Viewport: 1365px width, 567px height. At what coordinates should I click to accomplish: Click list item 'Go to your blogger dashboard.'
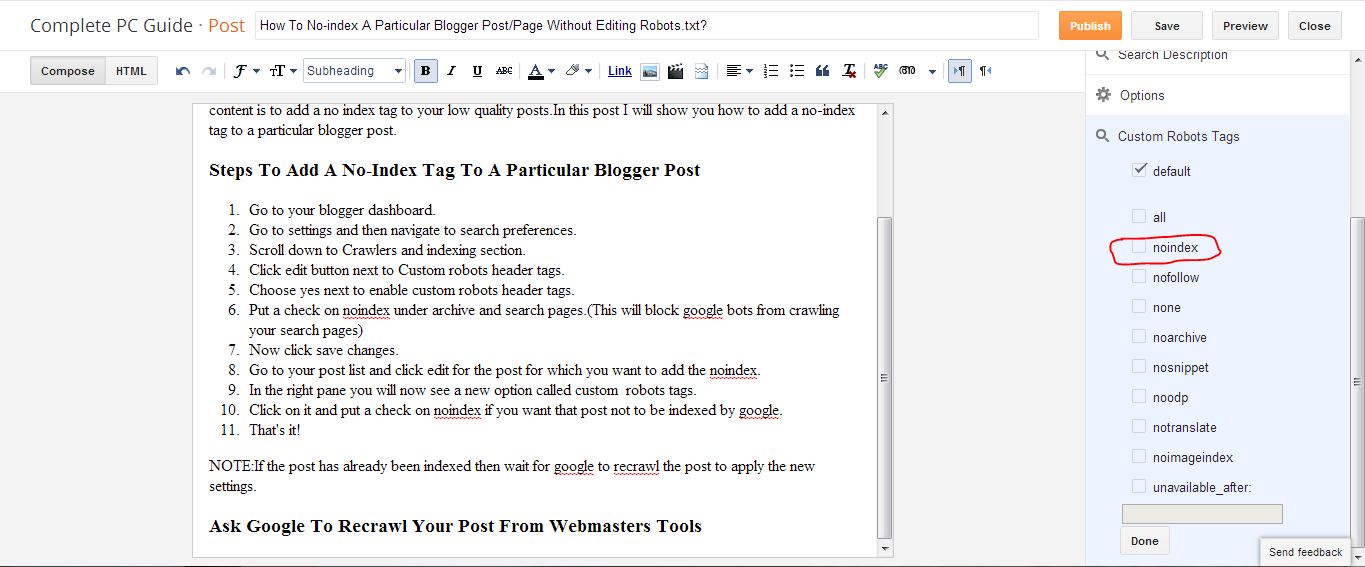pyautogui.click(x=342, y=210)
